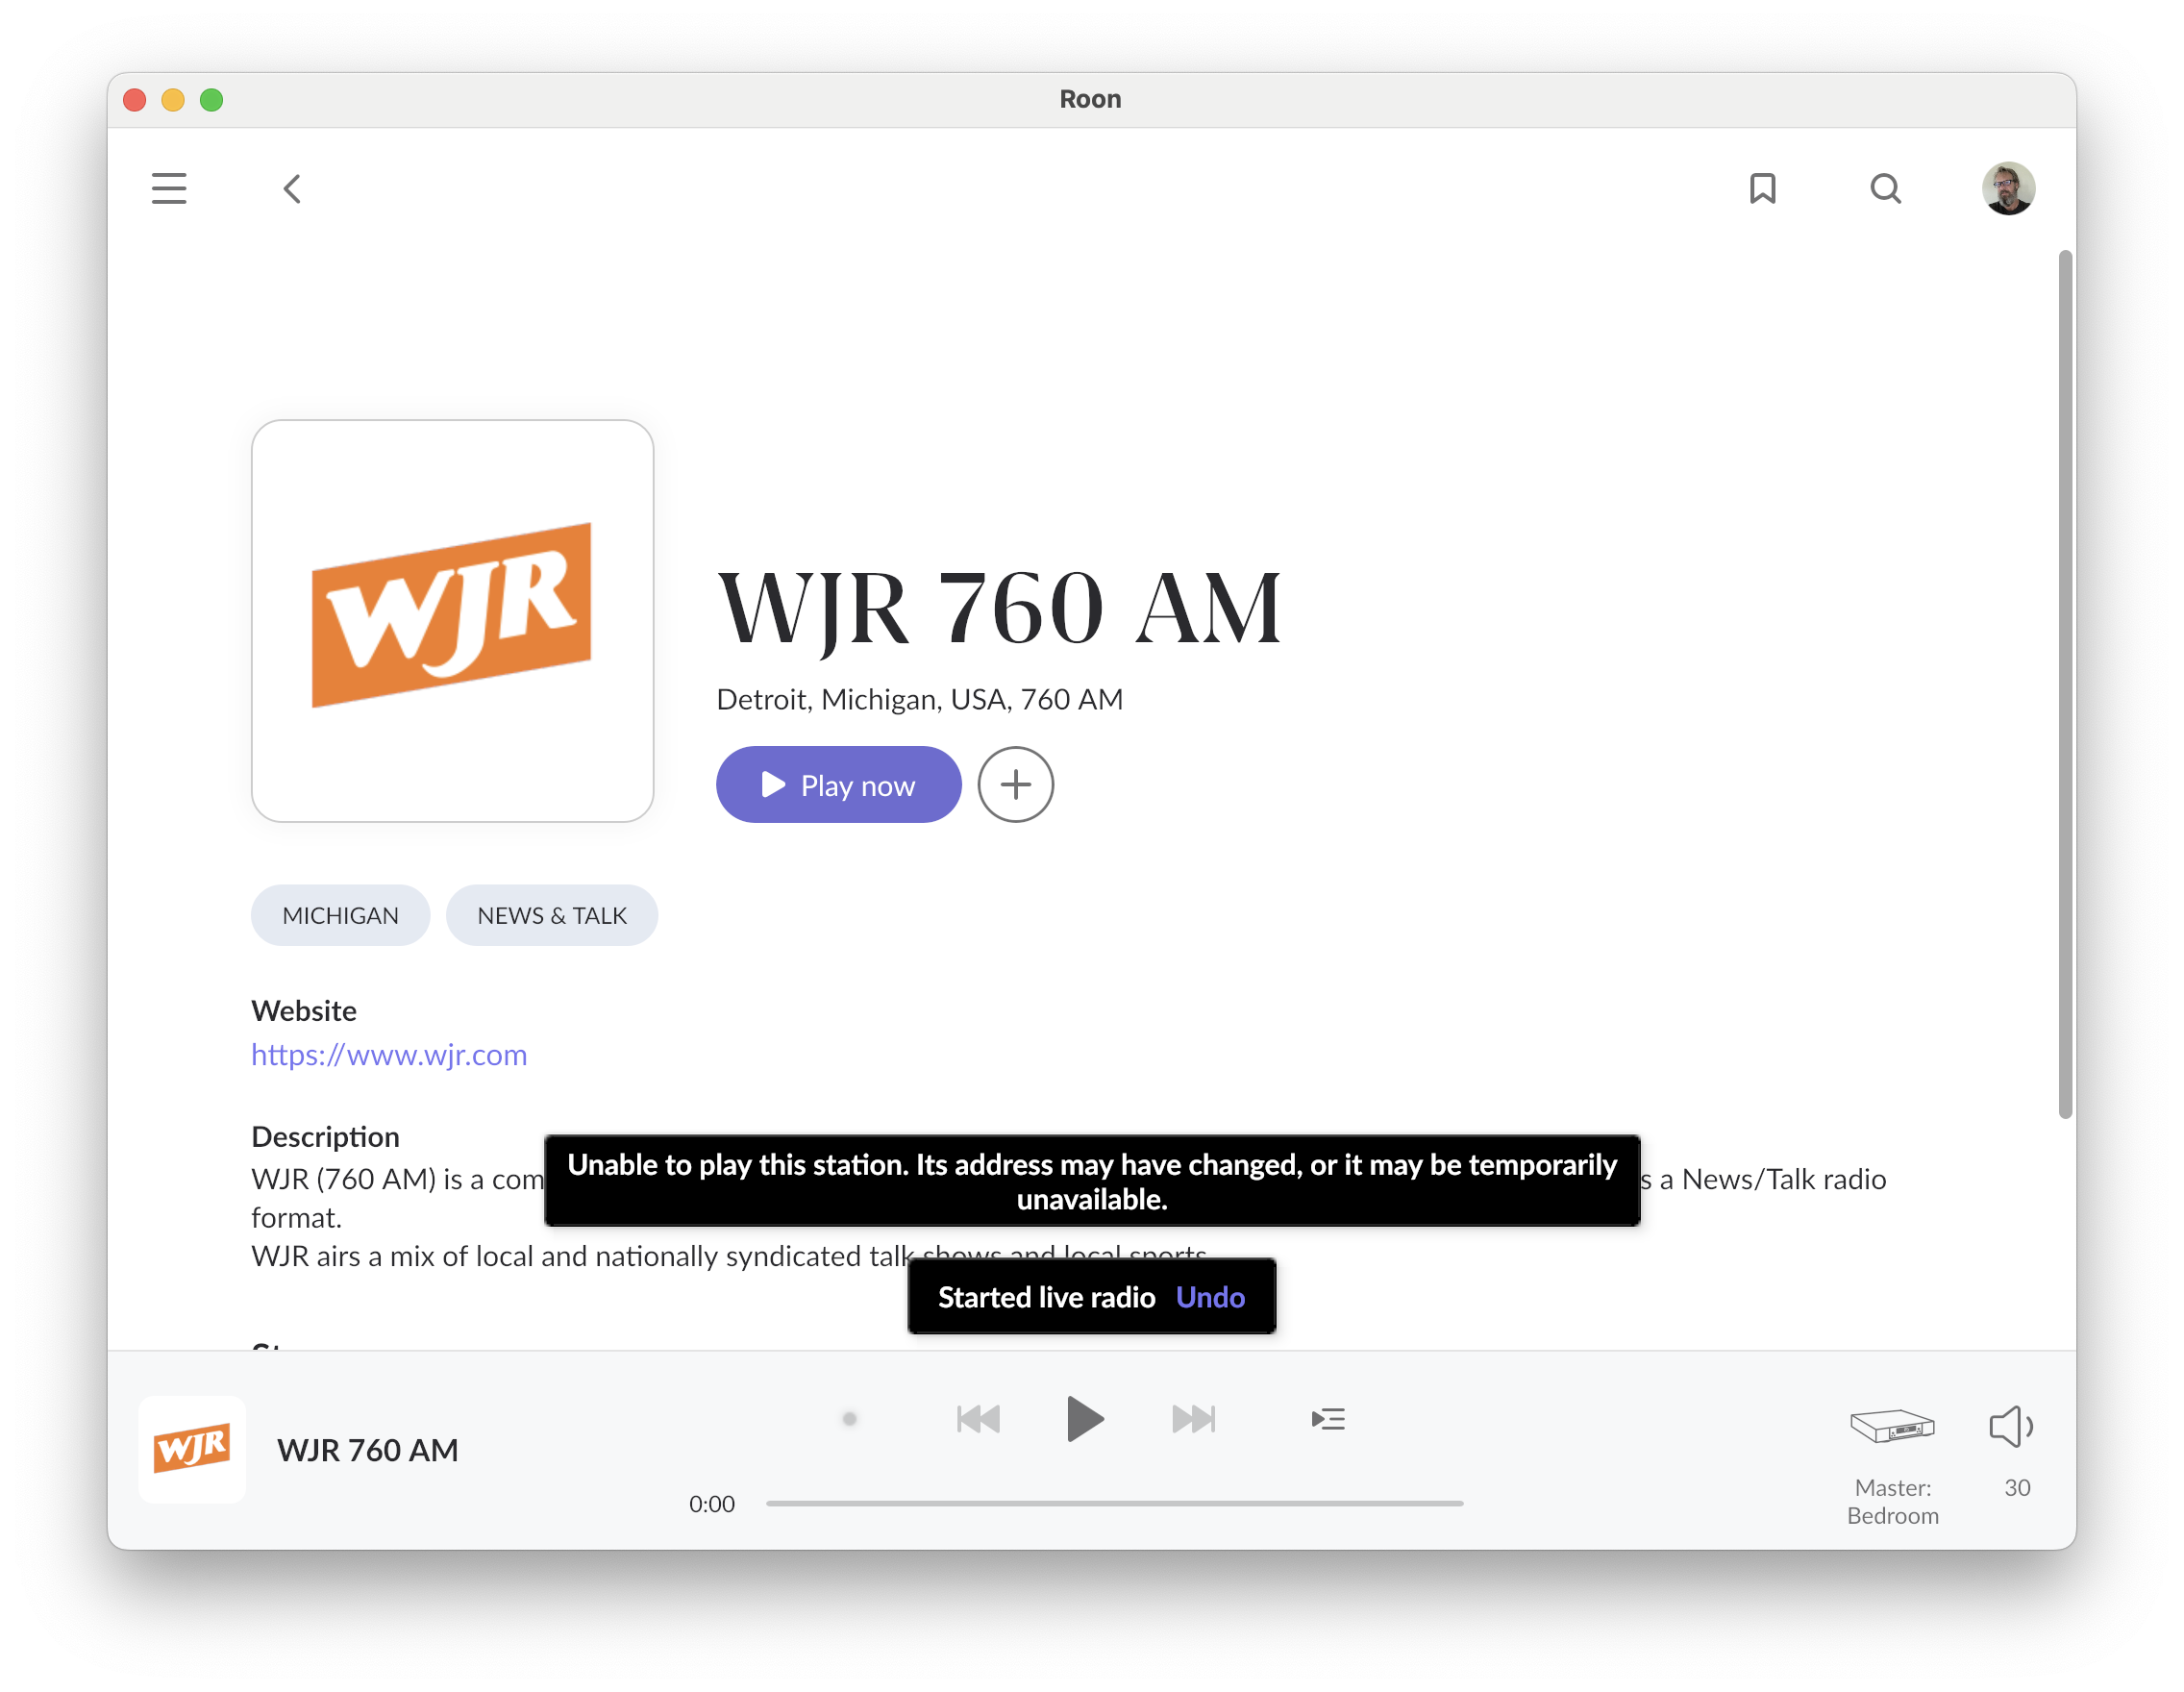Click the playback progress bar

1114,1503
